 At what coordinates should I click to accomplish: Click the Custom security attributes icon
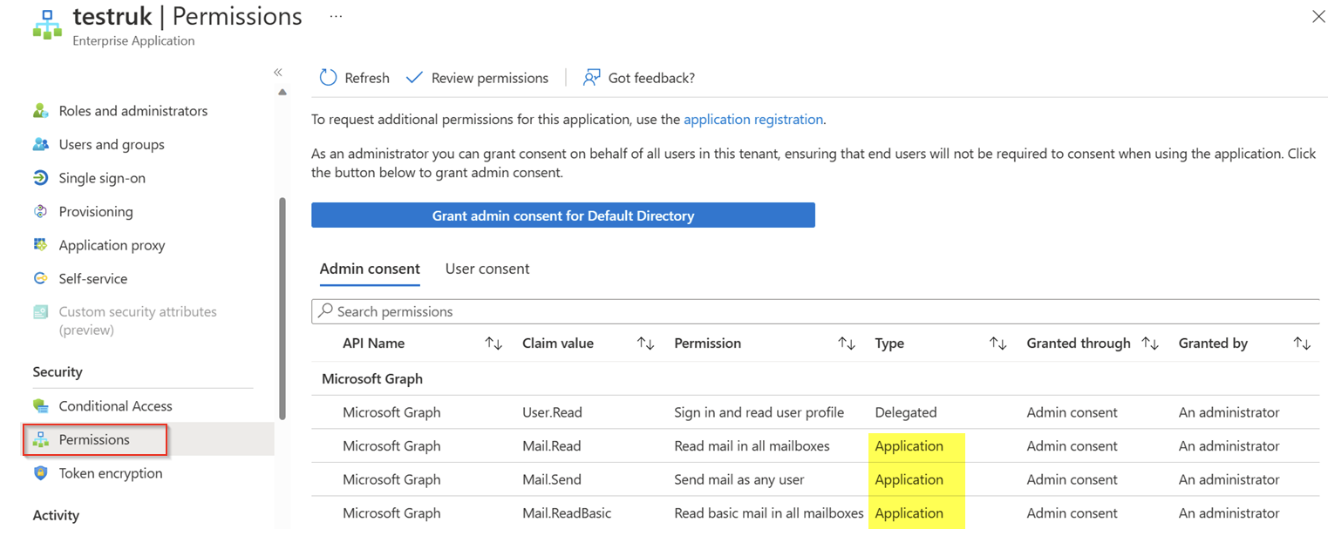[41, 312]
